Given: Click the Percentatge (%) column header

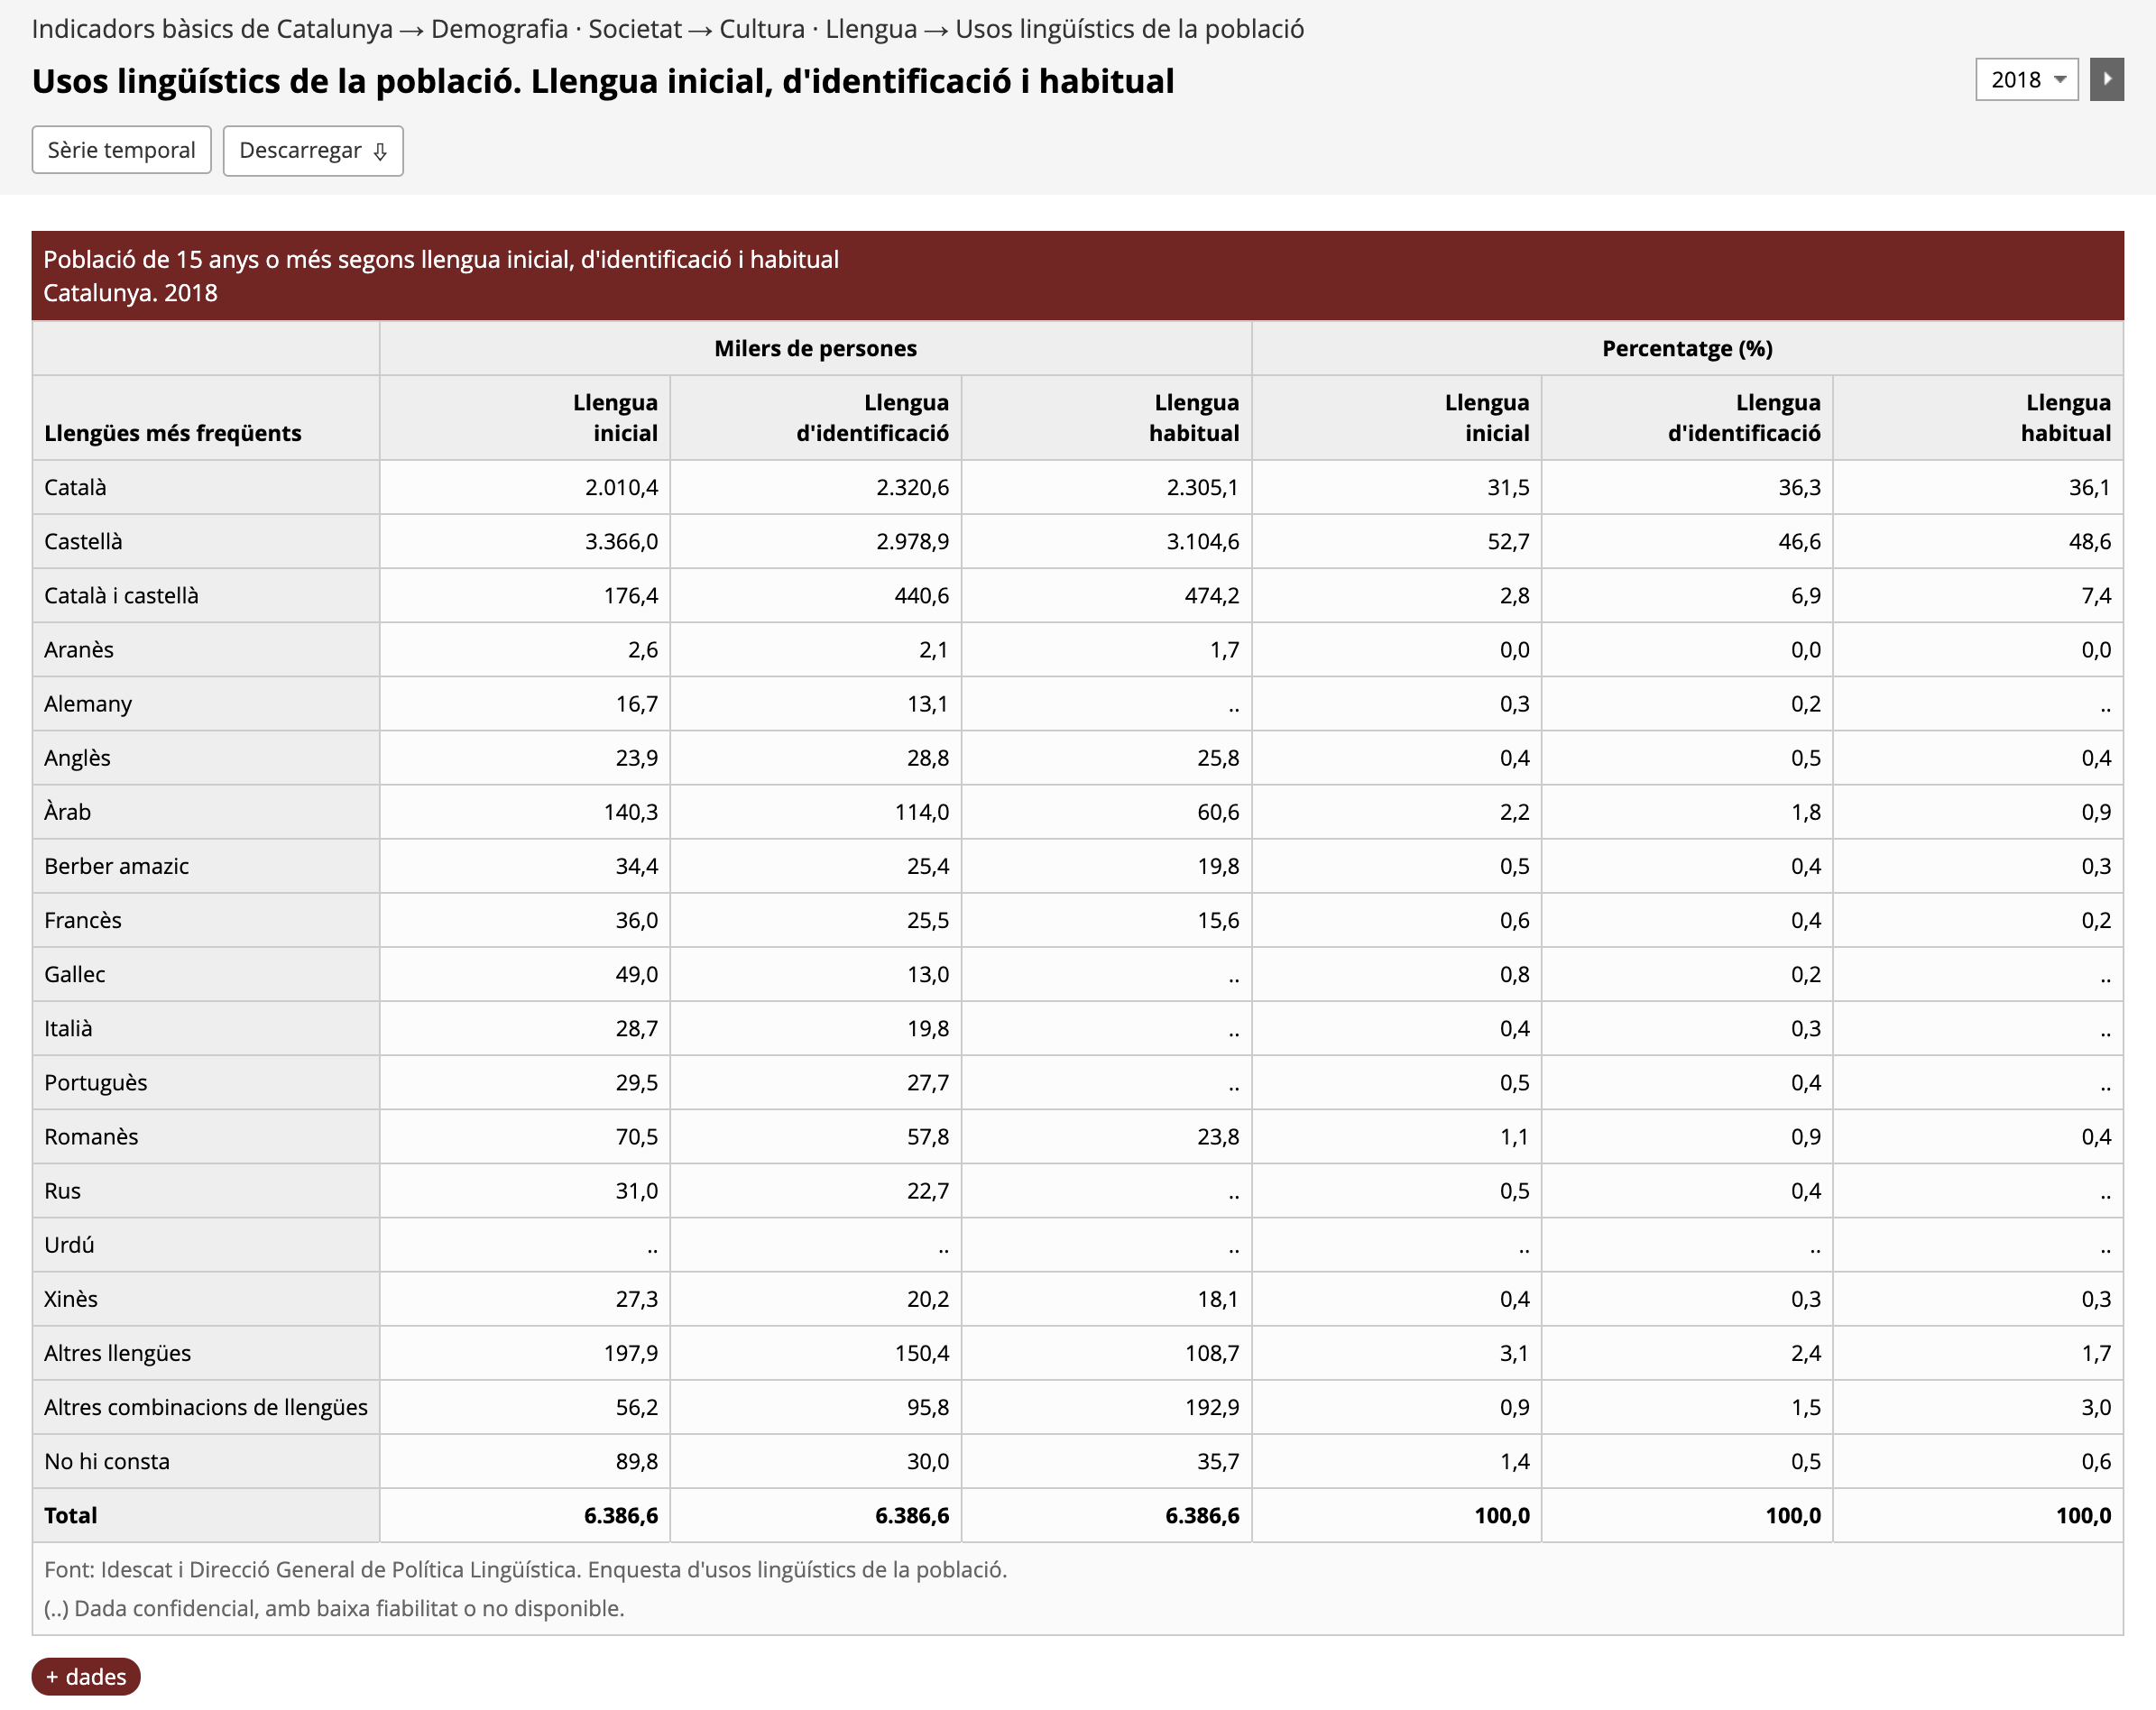Looking at the screenshot, I should pyautogui.click(x=1687, y=348).
